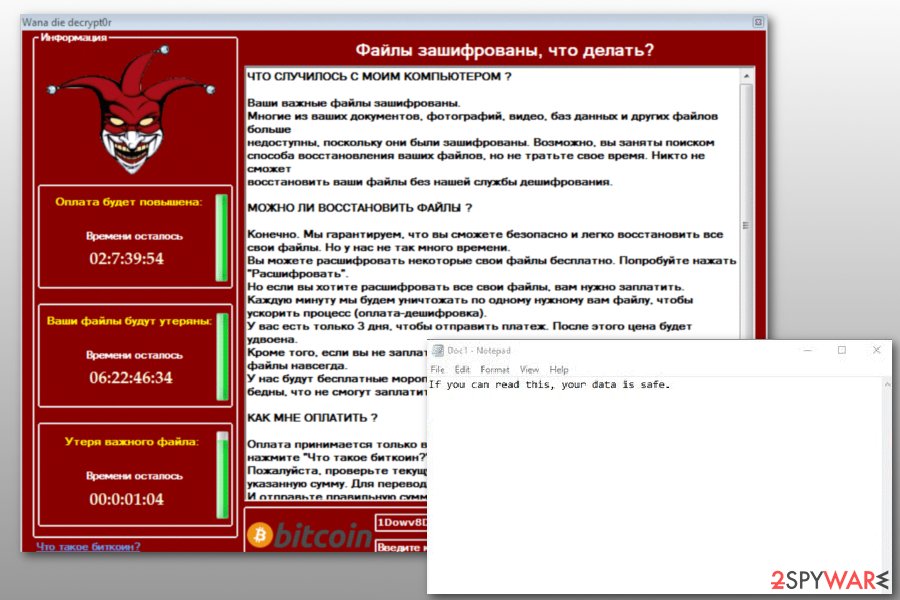Click the Notepad scrollbar up arrow
Viewport: 900px width, 600px height.
pos(887,384)
